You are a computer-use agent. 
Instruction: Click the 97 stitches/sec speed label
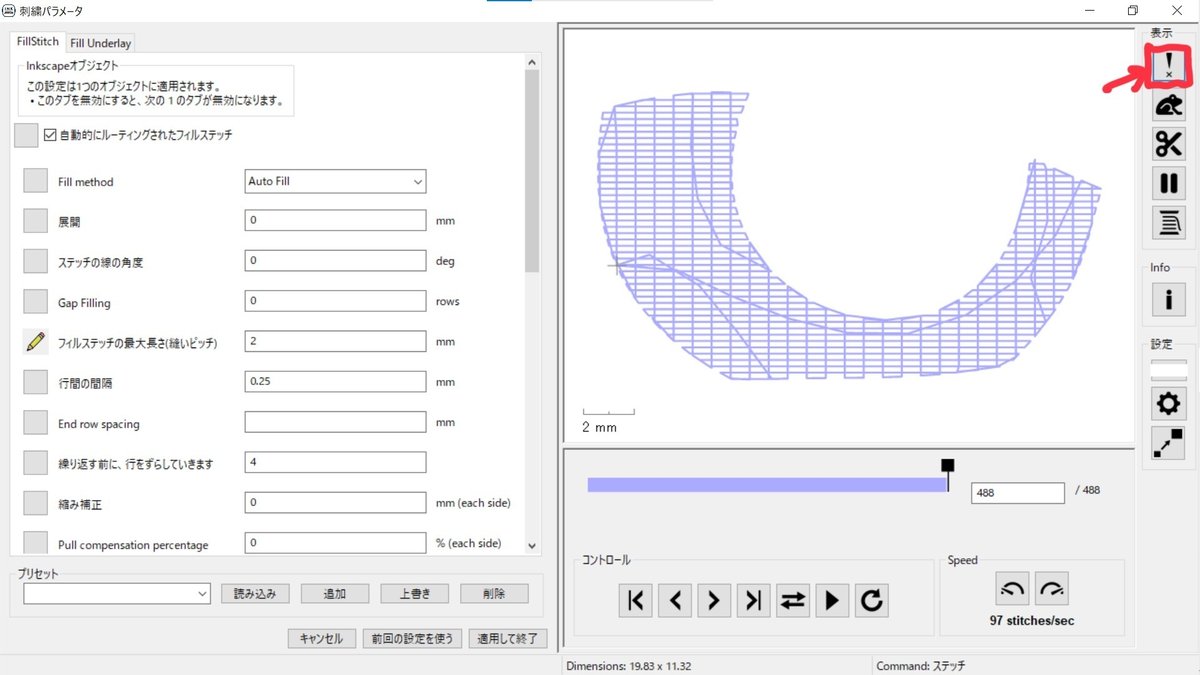1032,621
